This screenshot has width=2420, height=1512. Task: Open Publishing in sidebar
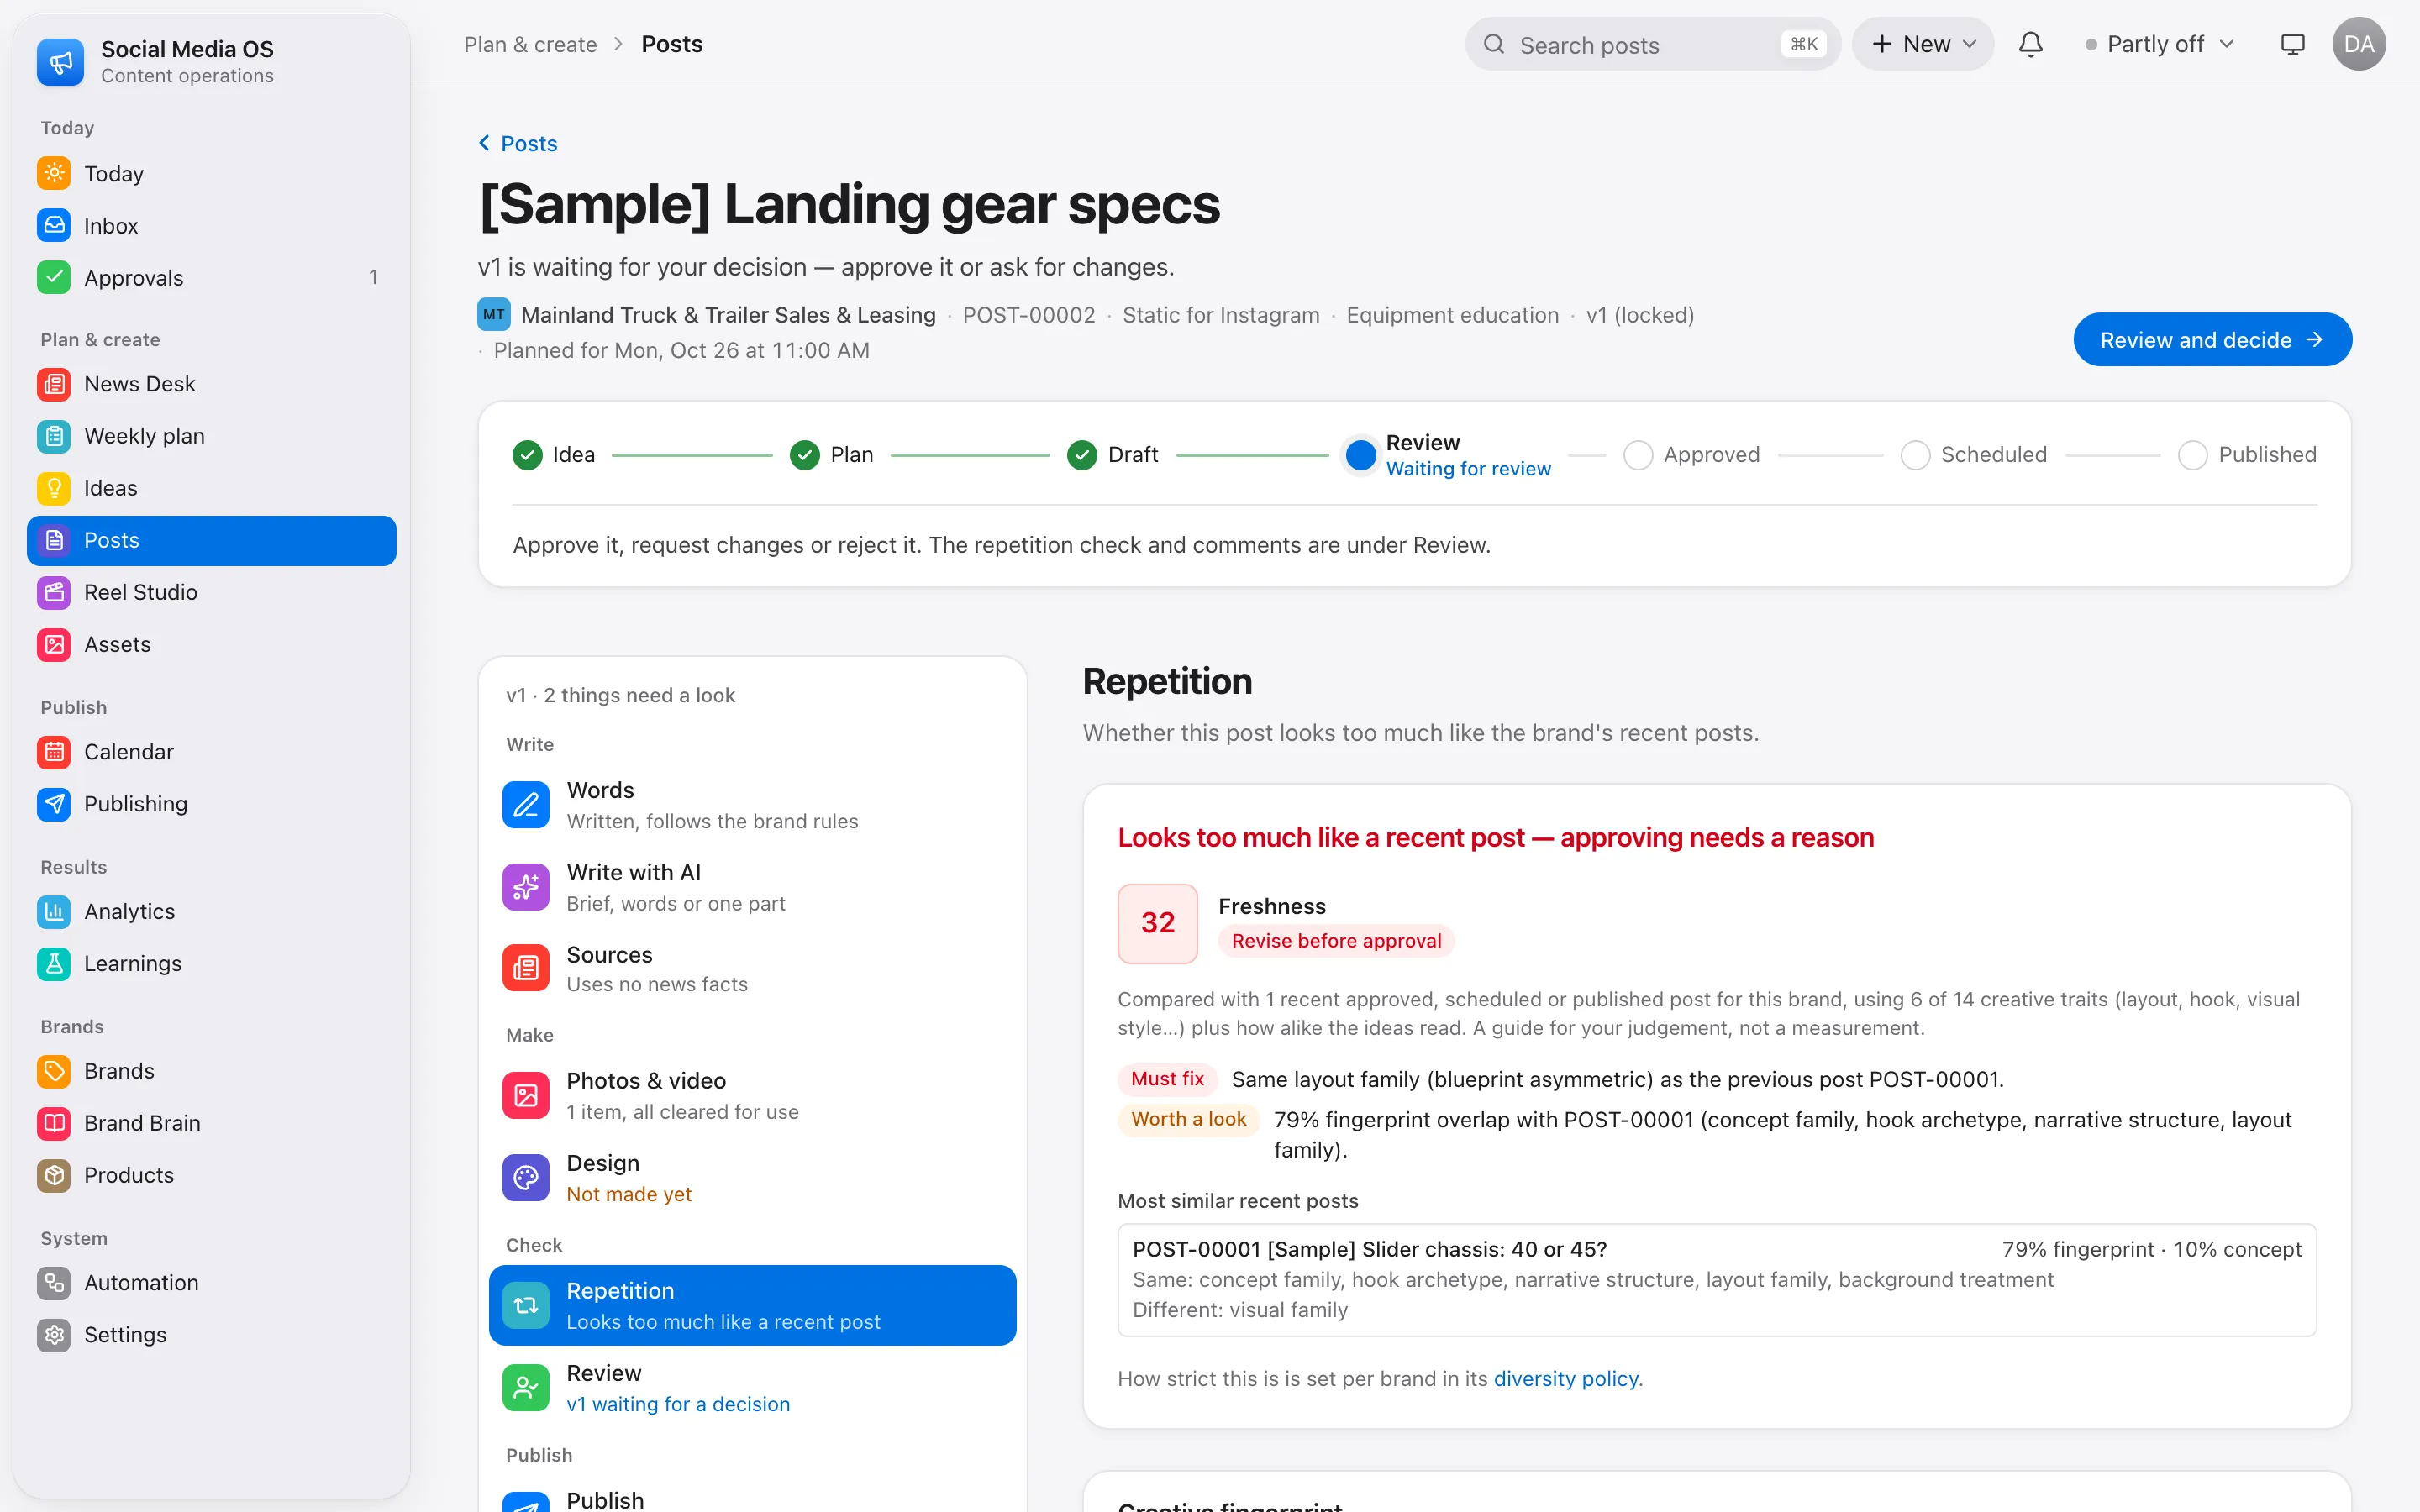211,803
